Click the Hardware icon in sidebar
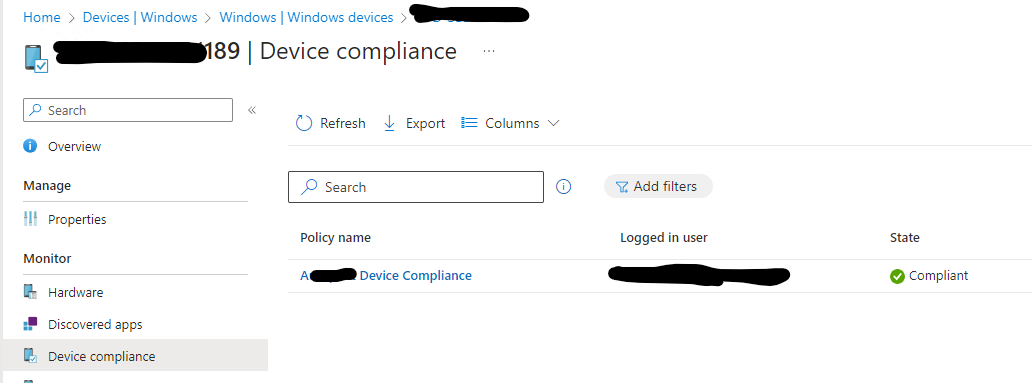The height and width of the screenshot is (383, 1032). [x=30, y=292]
